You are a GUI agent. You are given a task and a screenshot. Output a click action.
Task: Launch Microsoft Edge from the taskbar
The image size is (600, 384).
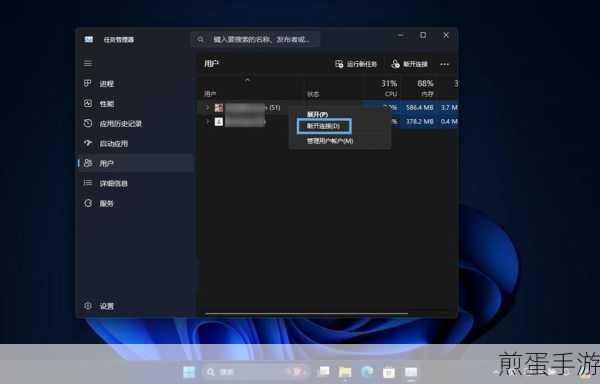click(367, 371)
